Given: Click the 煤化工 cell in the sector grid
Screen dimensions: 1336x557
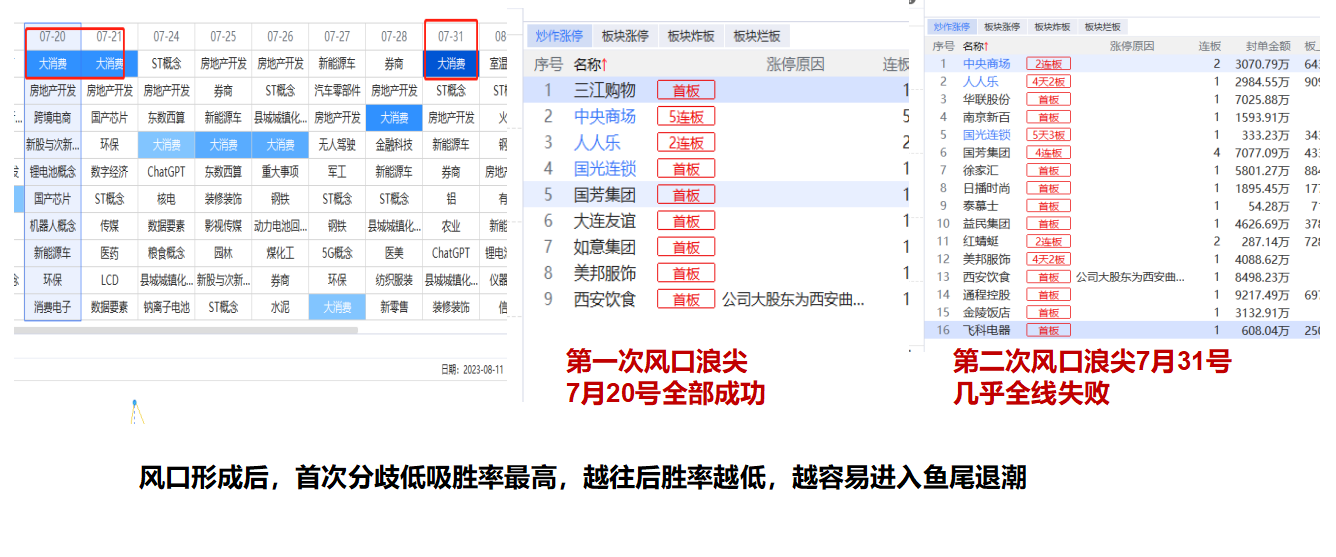Looking at the screenshot, I should 281,253.
